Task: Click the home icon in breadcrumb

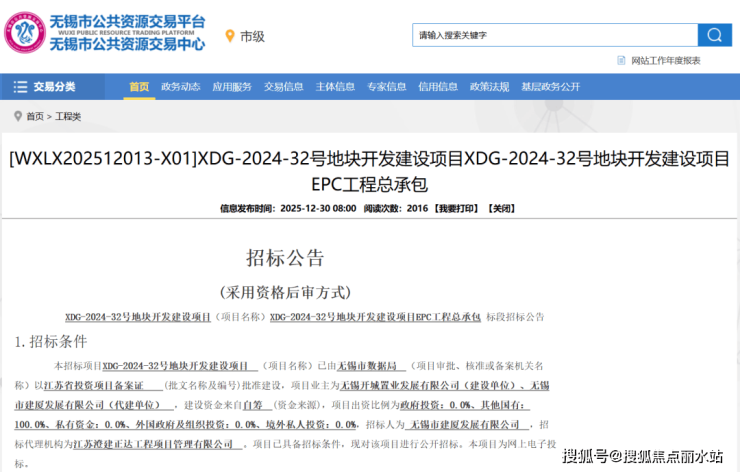Action: coord(18,116)
